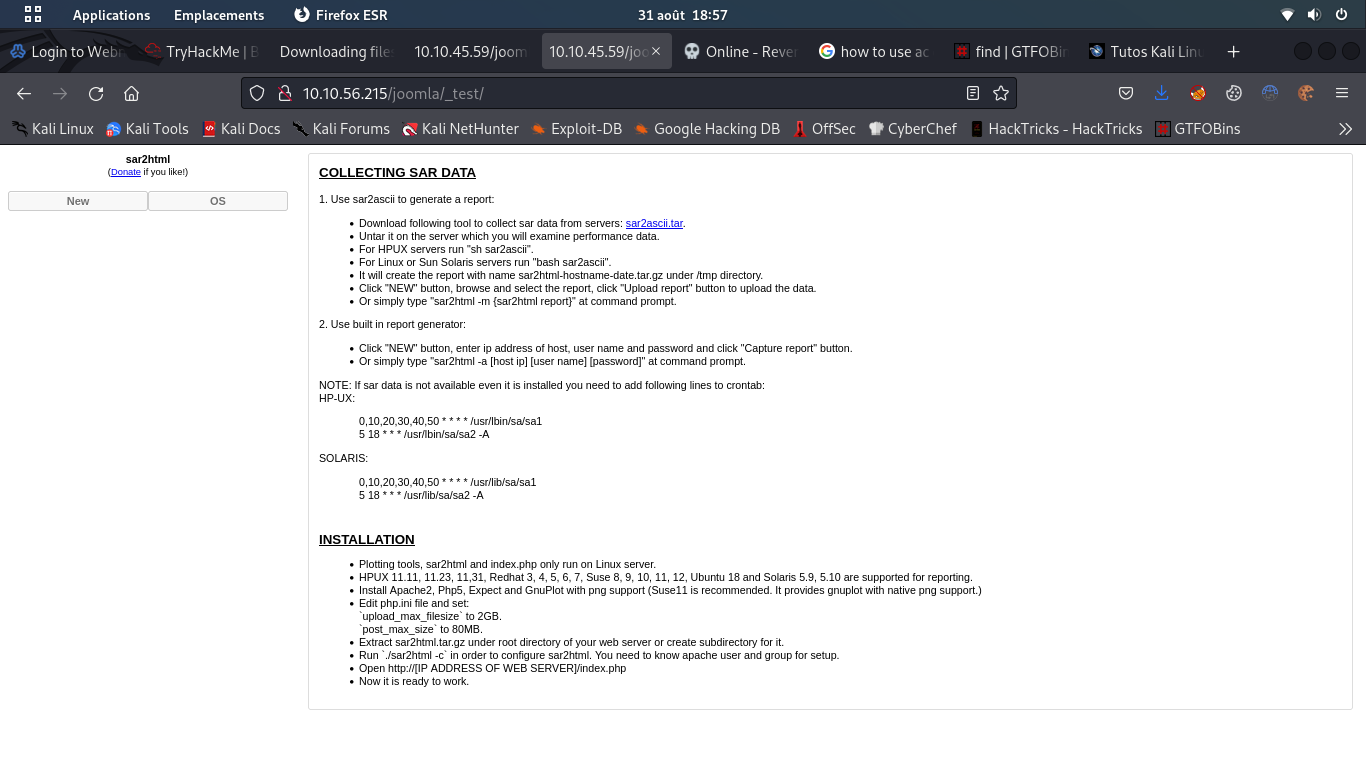This screenshot has width=1366, height=768.
Task: Click the FoxyProxy extension icon
Action: (1197, 92)
